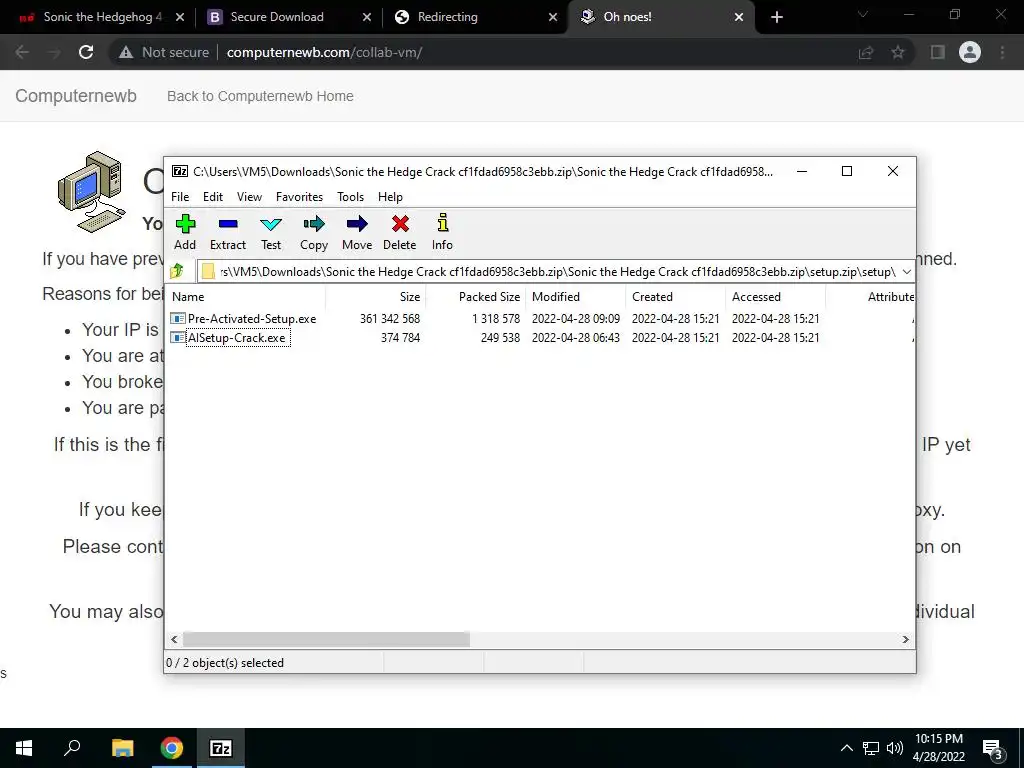Sort by Created column header

pos(676,296)
